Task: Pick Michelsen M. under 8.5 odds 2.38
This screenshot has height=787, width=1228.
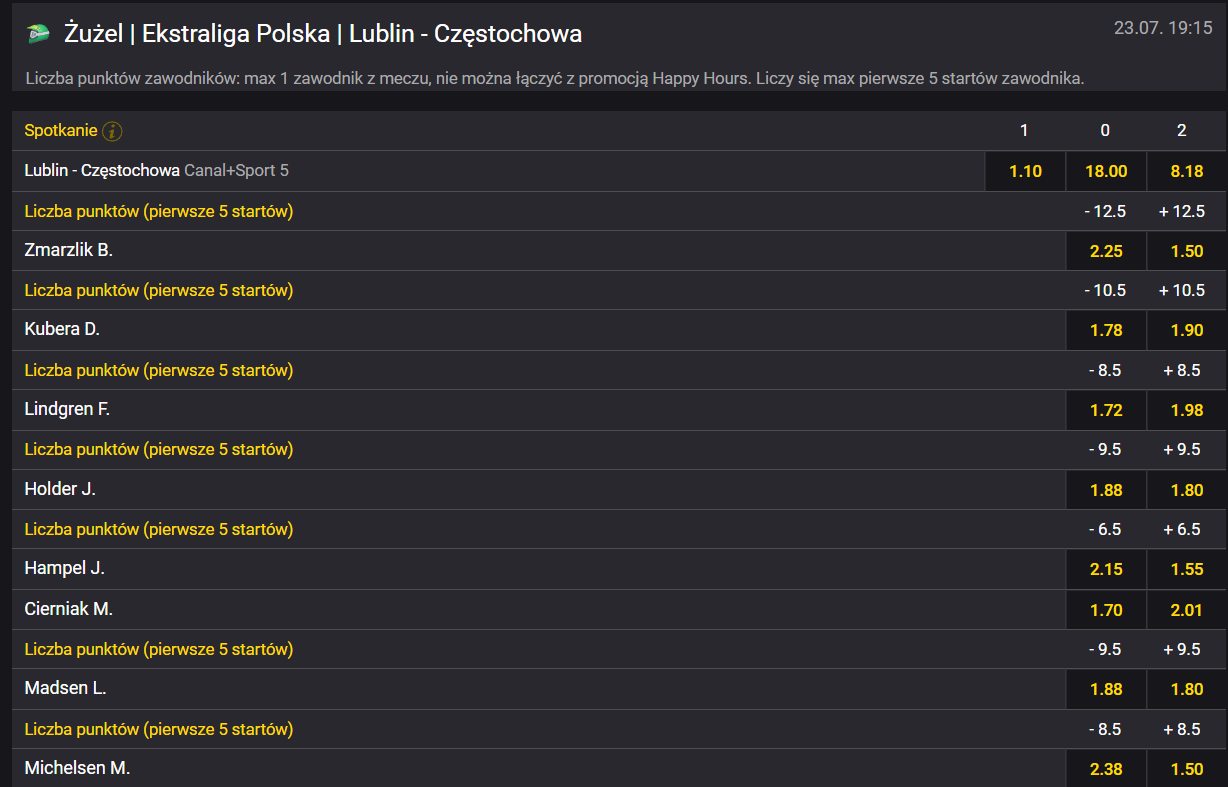Action: pyautogui.click(x=1106, y=769)
